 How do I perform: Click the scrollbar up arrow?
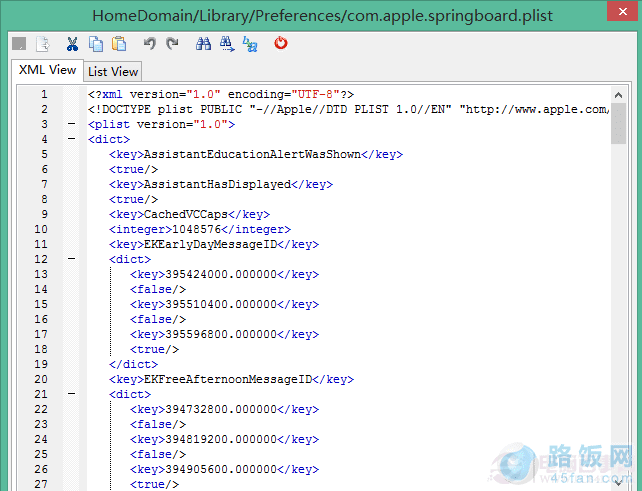[x=618, y=95]
